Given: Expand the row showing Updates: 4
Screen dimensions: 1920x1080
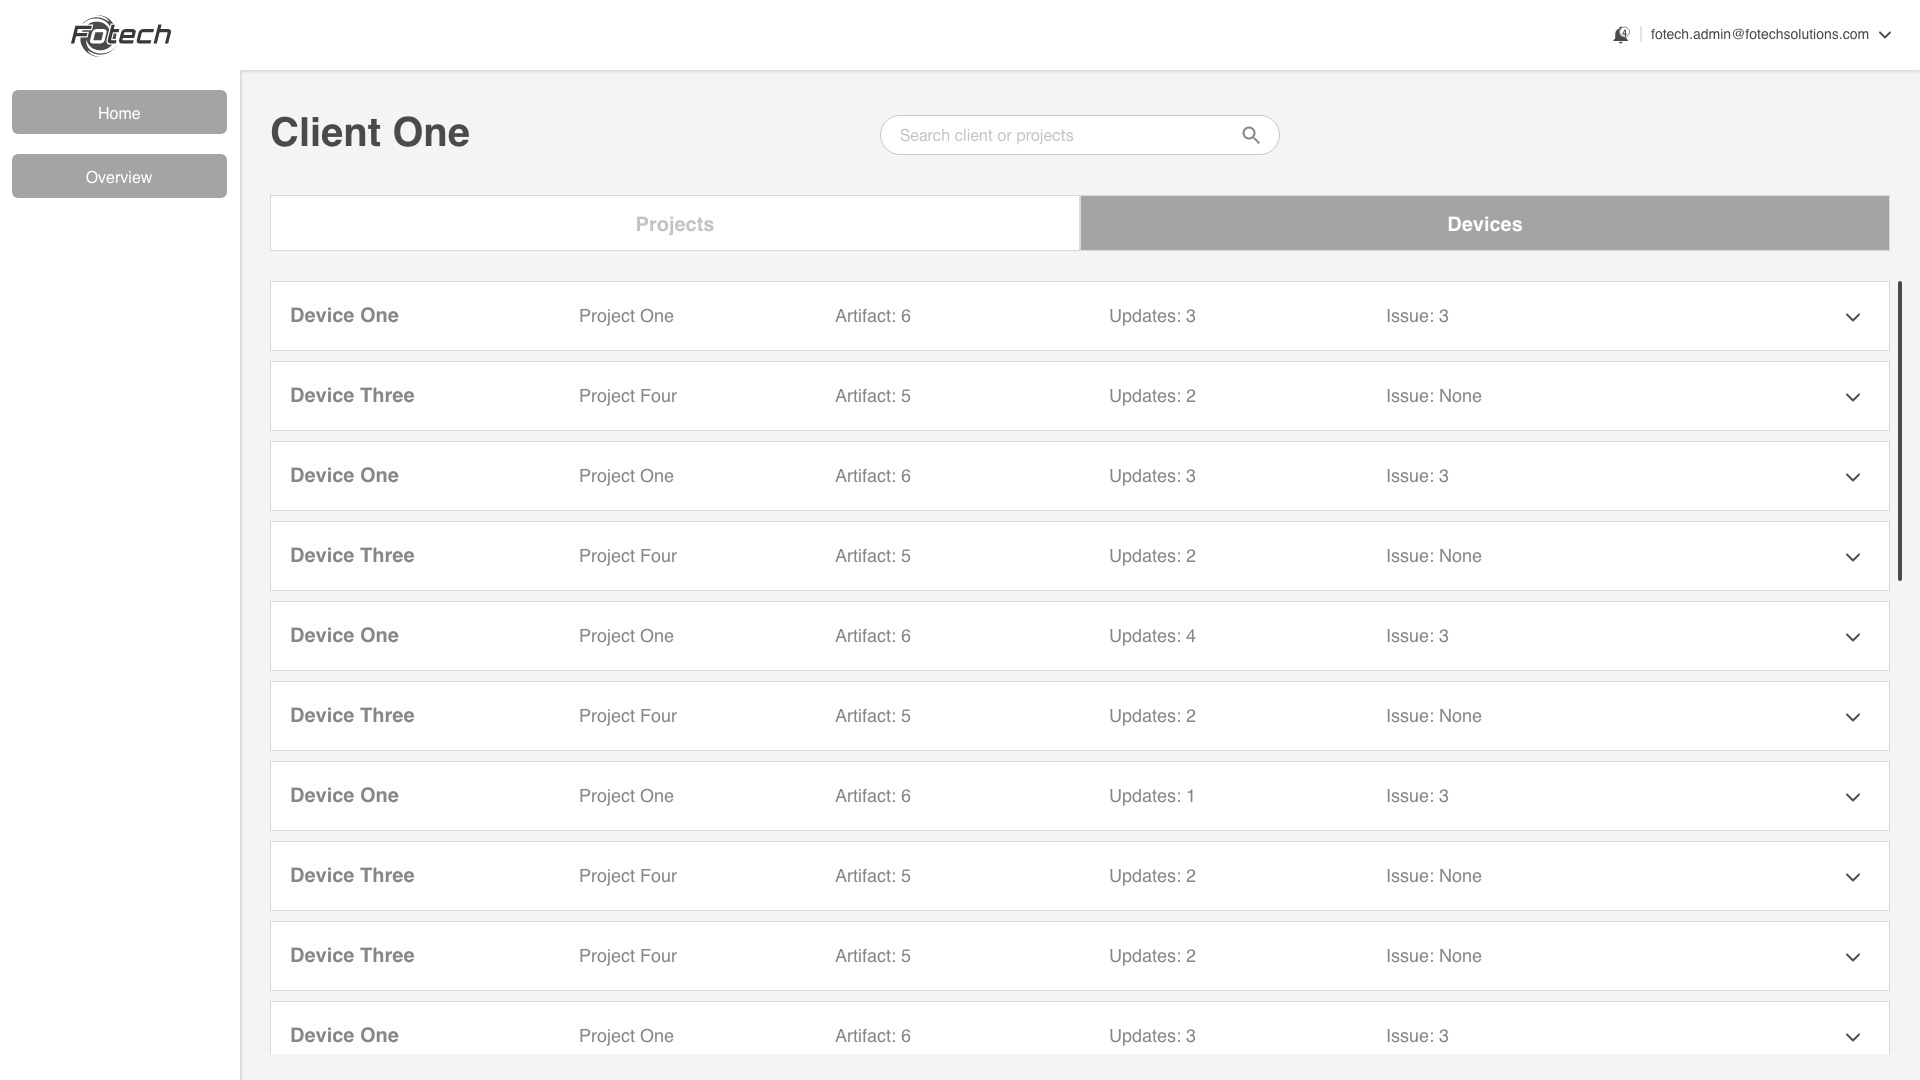Looking at the screenshot, I should pos(1852,637).
